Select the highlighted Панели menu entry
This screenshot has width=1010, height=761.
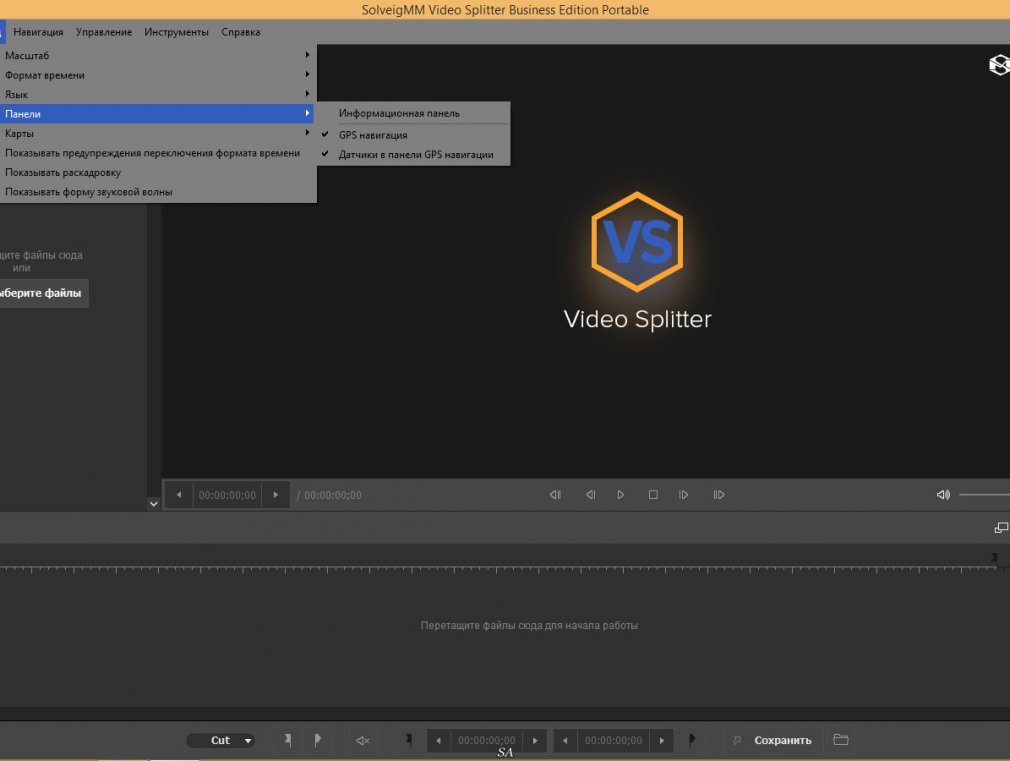(x=158, y=114)
